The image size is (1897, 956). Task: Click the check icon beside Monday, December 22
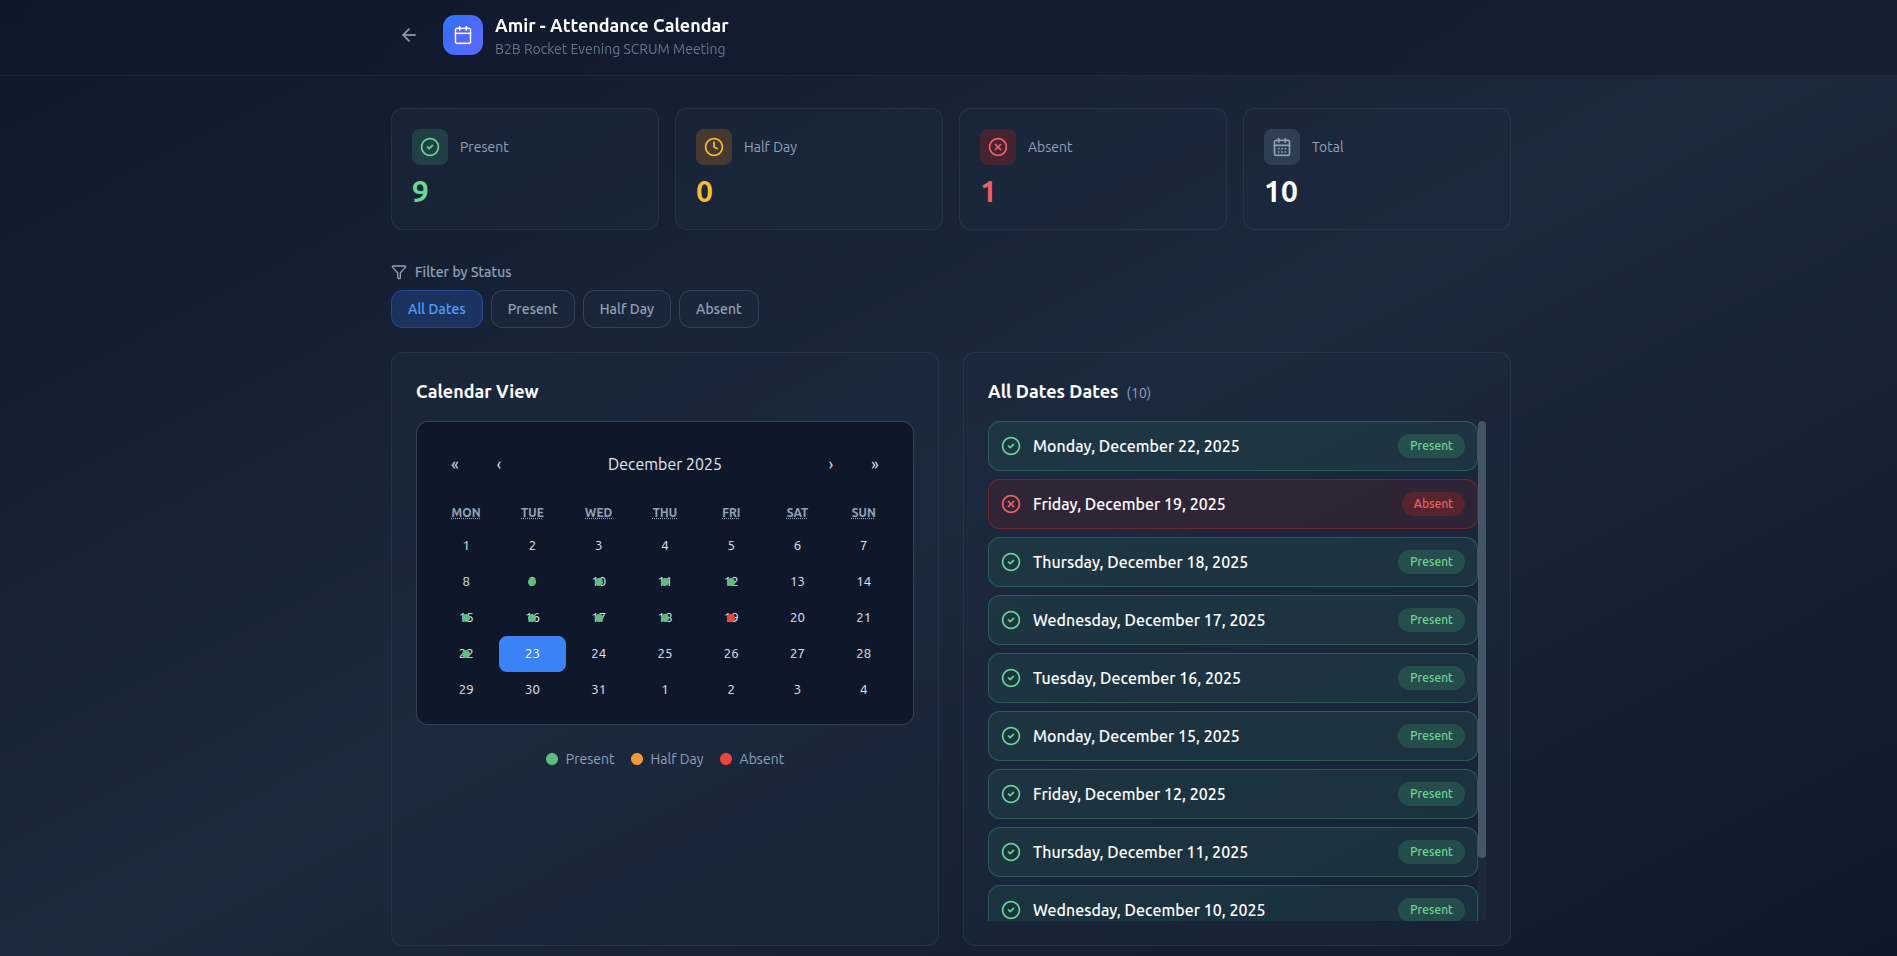click(1011, 446)
